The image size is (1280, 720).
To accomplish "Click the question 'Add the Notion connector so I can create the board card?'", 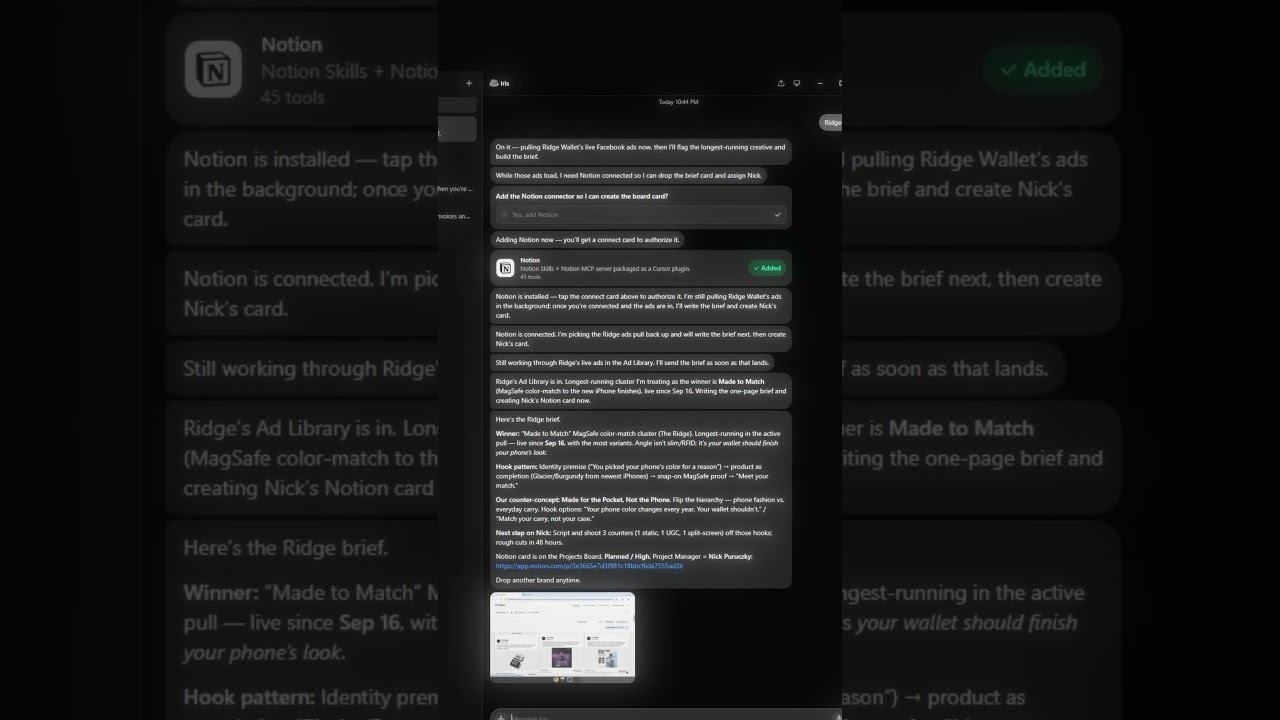I will click(582, 196).
